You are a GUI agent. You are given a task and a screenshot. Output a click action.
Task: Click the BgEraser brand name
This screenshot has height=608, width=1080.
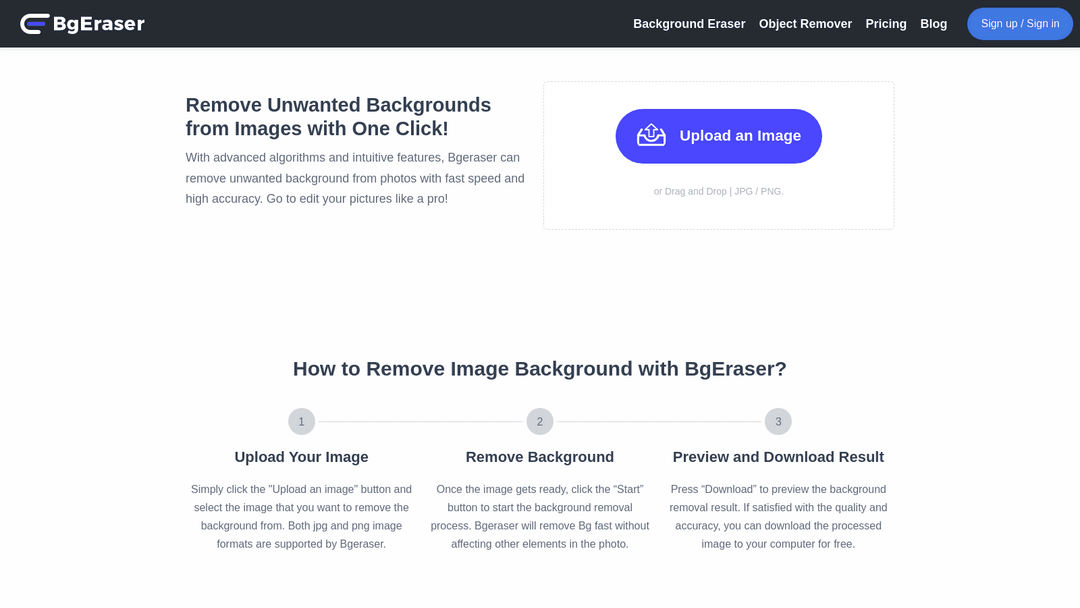98,24
